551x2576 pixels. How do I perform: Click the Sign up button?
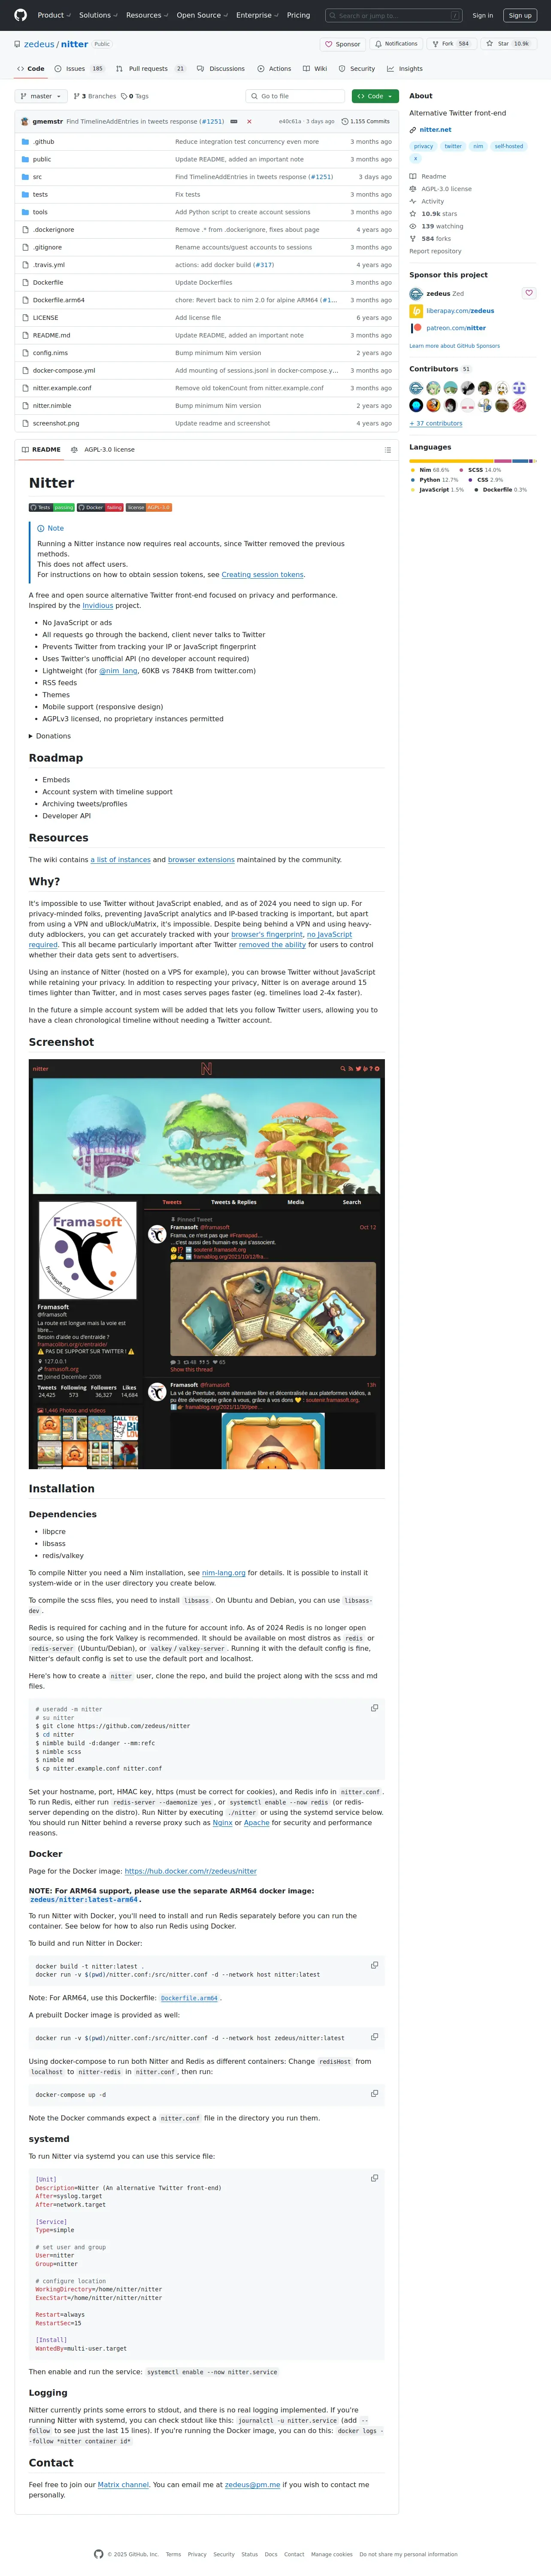(520, 15)
